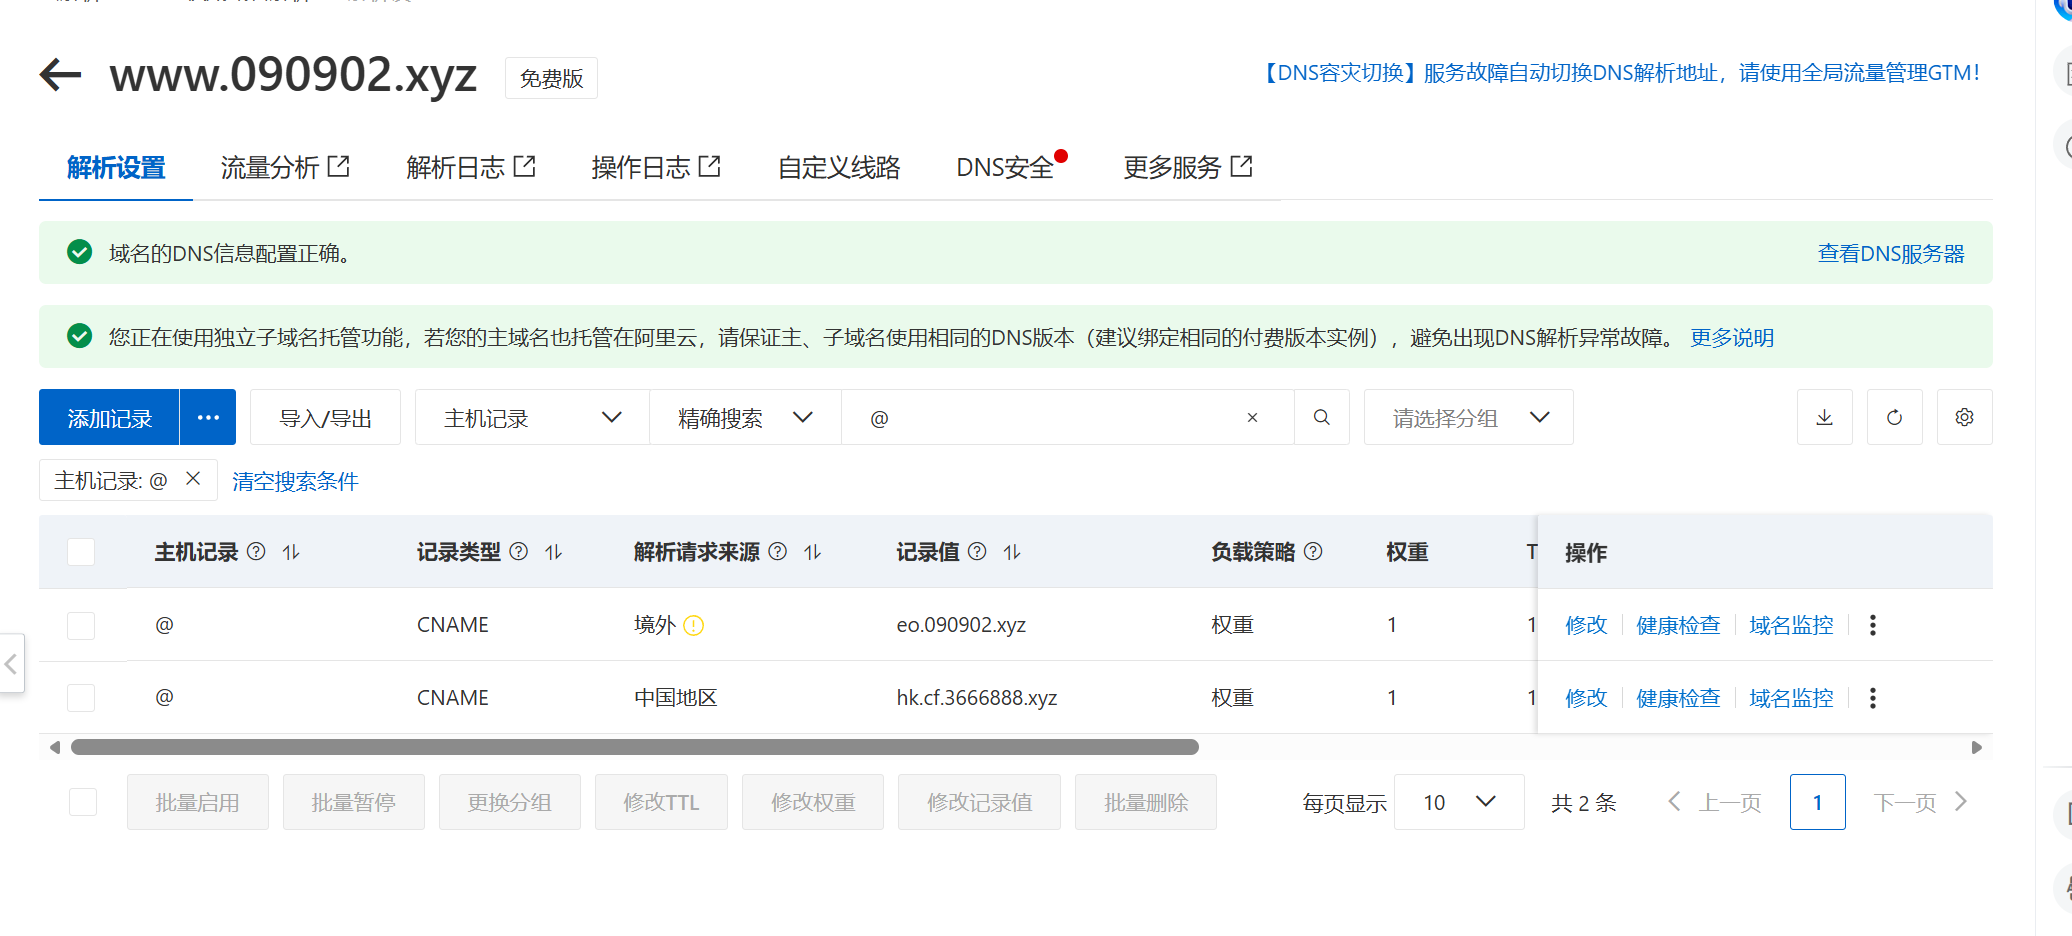The height and width of the screenshot is (936, 2072).
Task: Show help for 记录类型 column
Action: click(x=519, y=551)
